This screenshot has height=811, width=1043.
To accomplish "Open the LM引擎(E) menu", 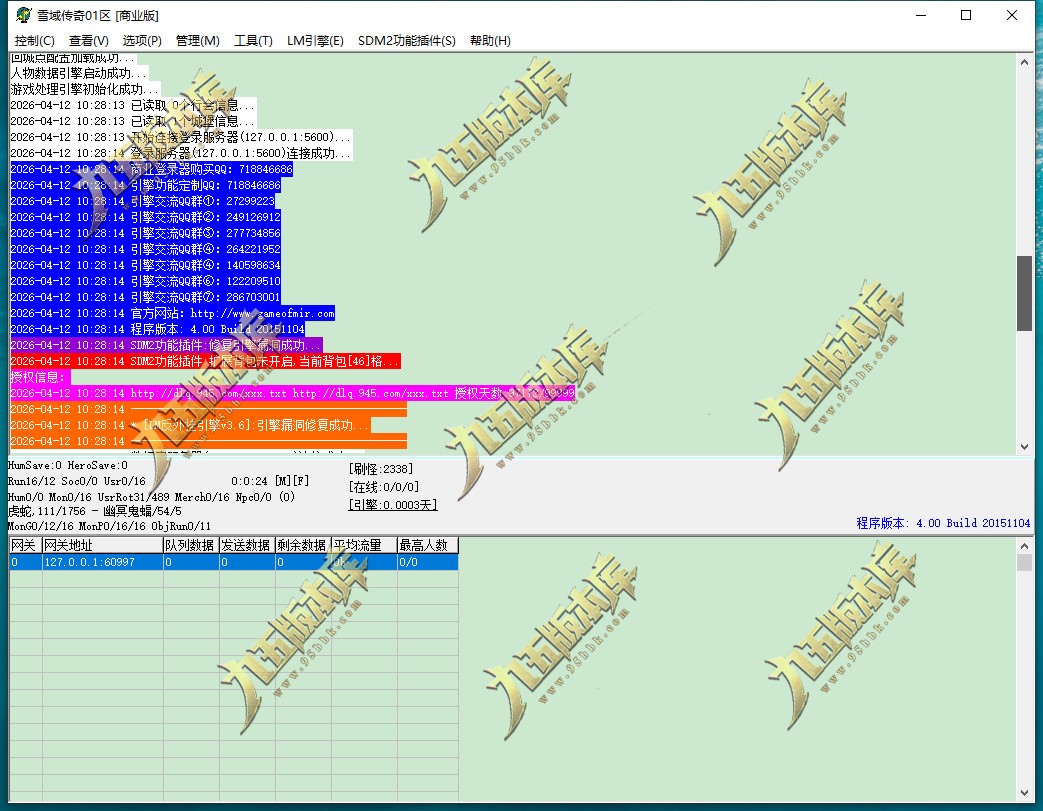I will pos(315,41).
